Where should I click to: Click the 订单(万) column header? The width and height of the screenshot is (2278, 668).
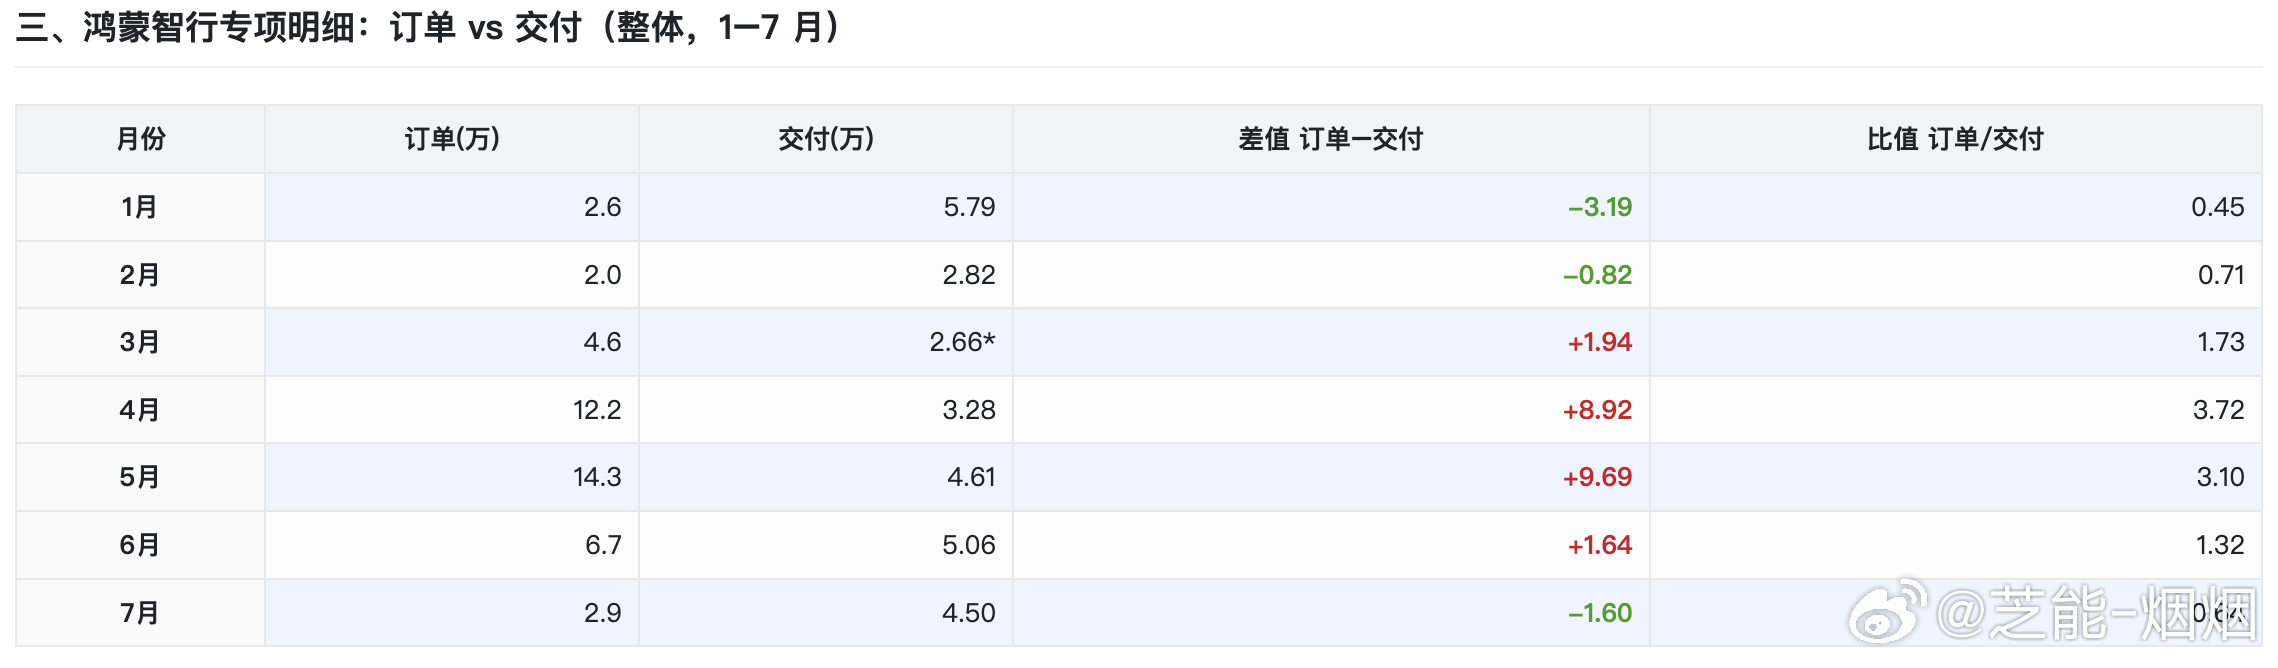tap(452, 139)
